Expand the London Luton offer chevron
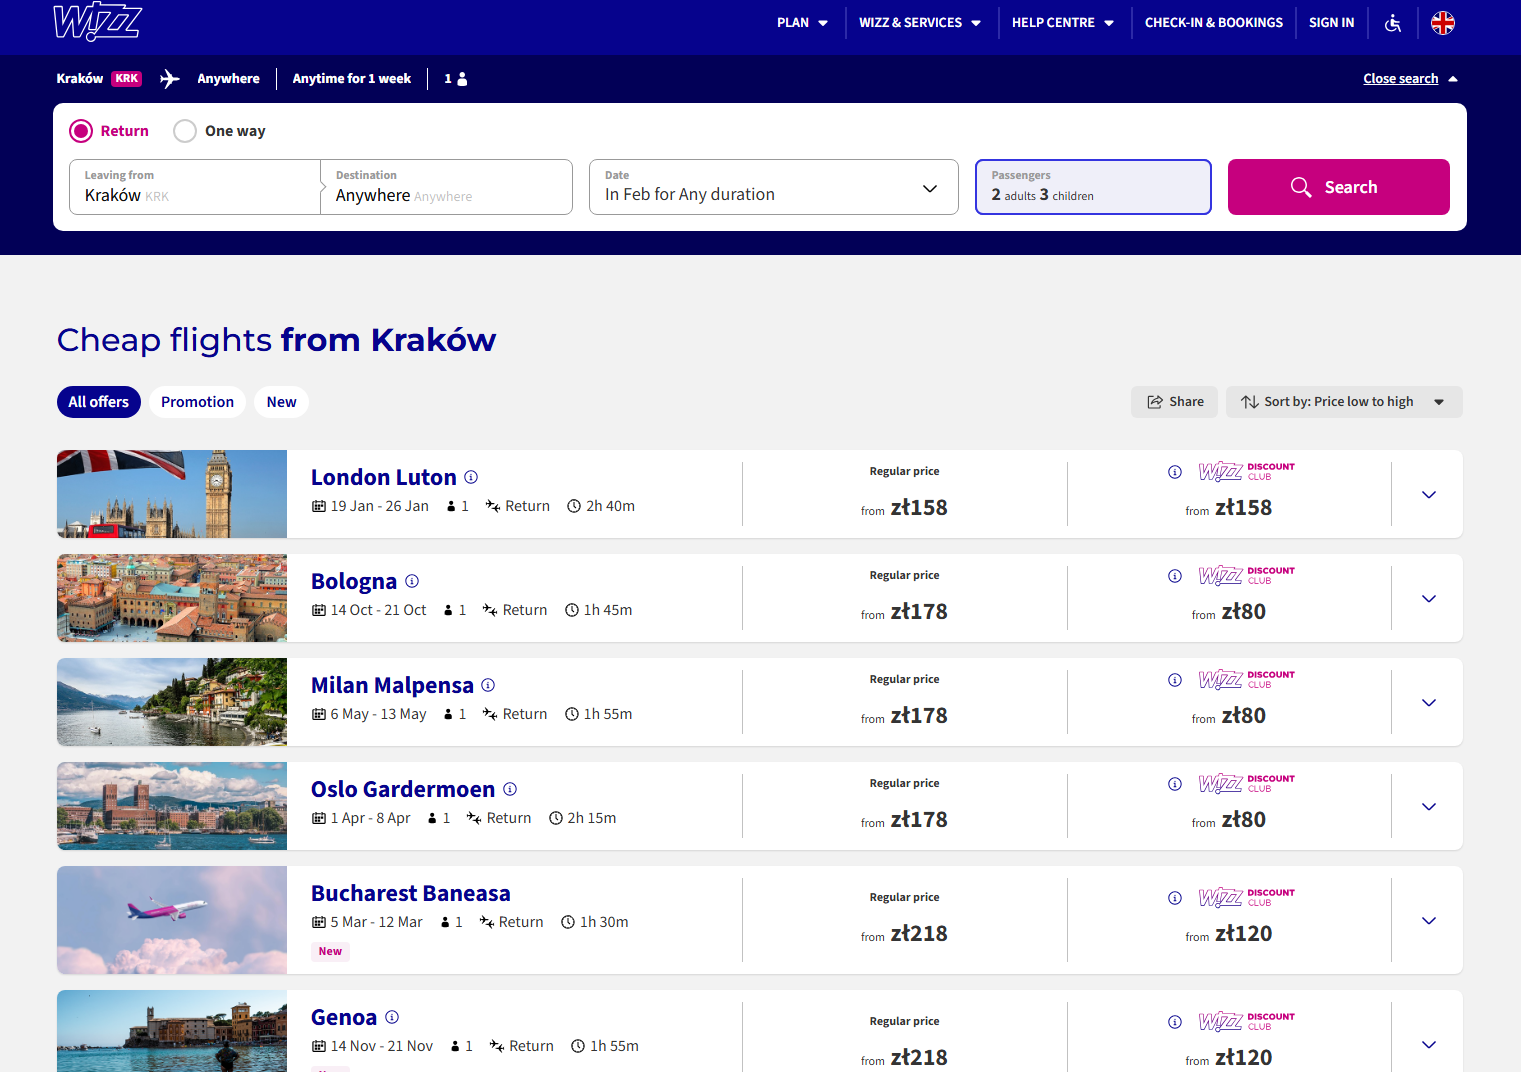The image size is (1521, 1072). tap(1429, 495)
